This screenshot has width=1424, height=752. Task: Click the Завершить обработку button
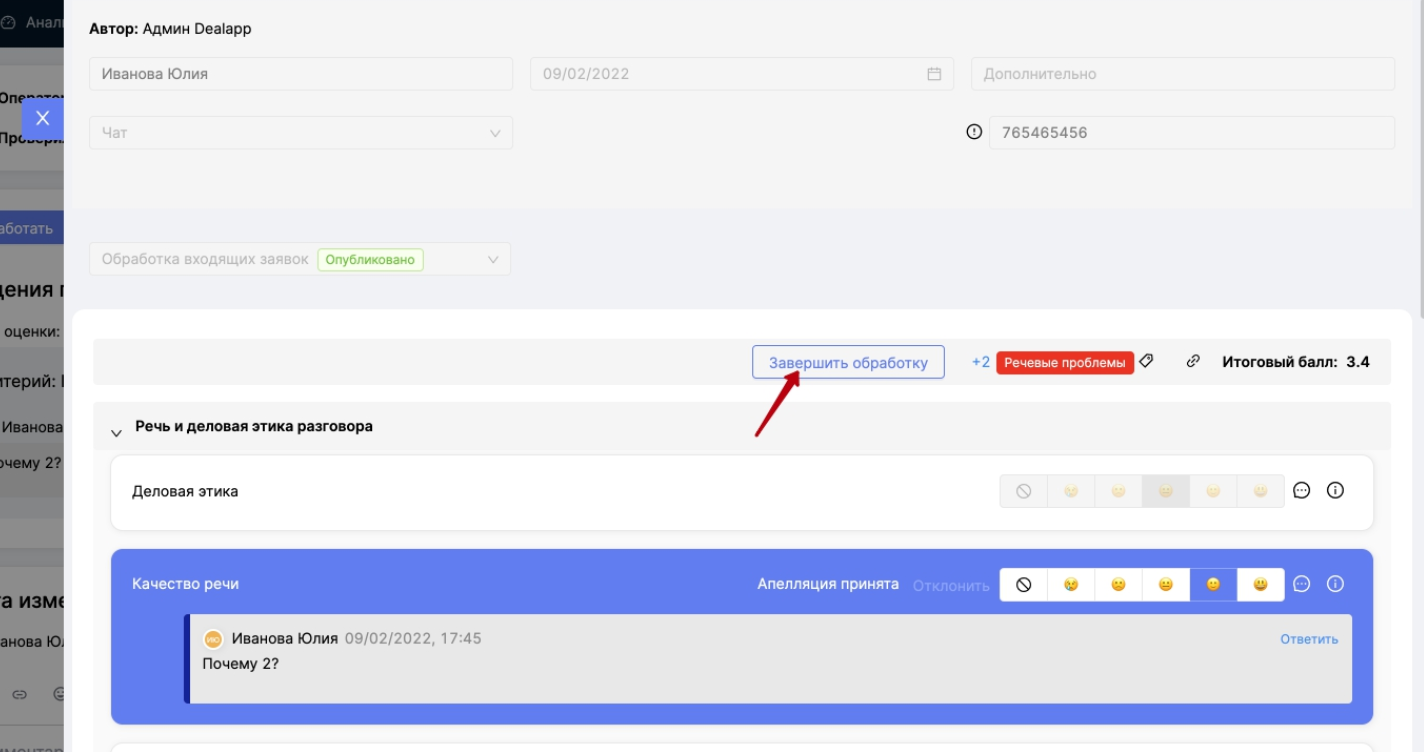pyautogui.click(x=848, y=363)
